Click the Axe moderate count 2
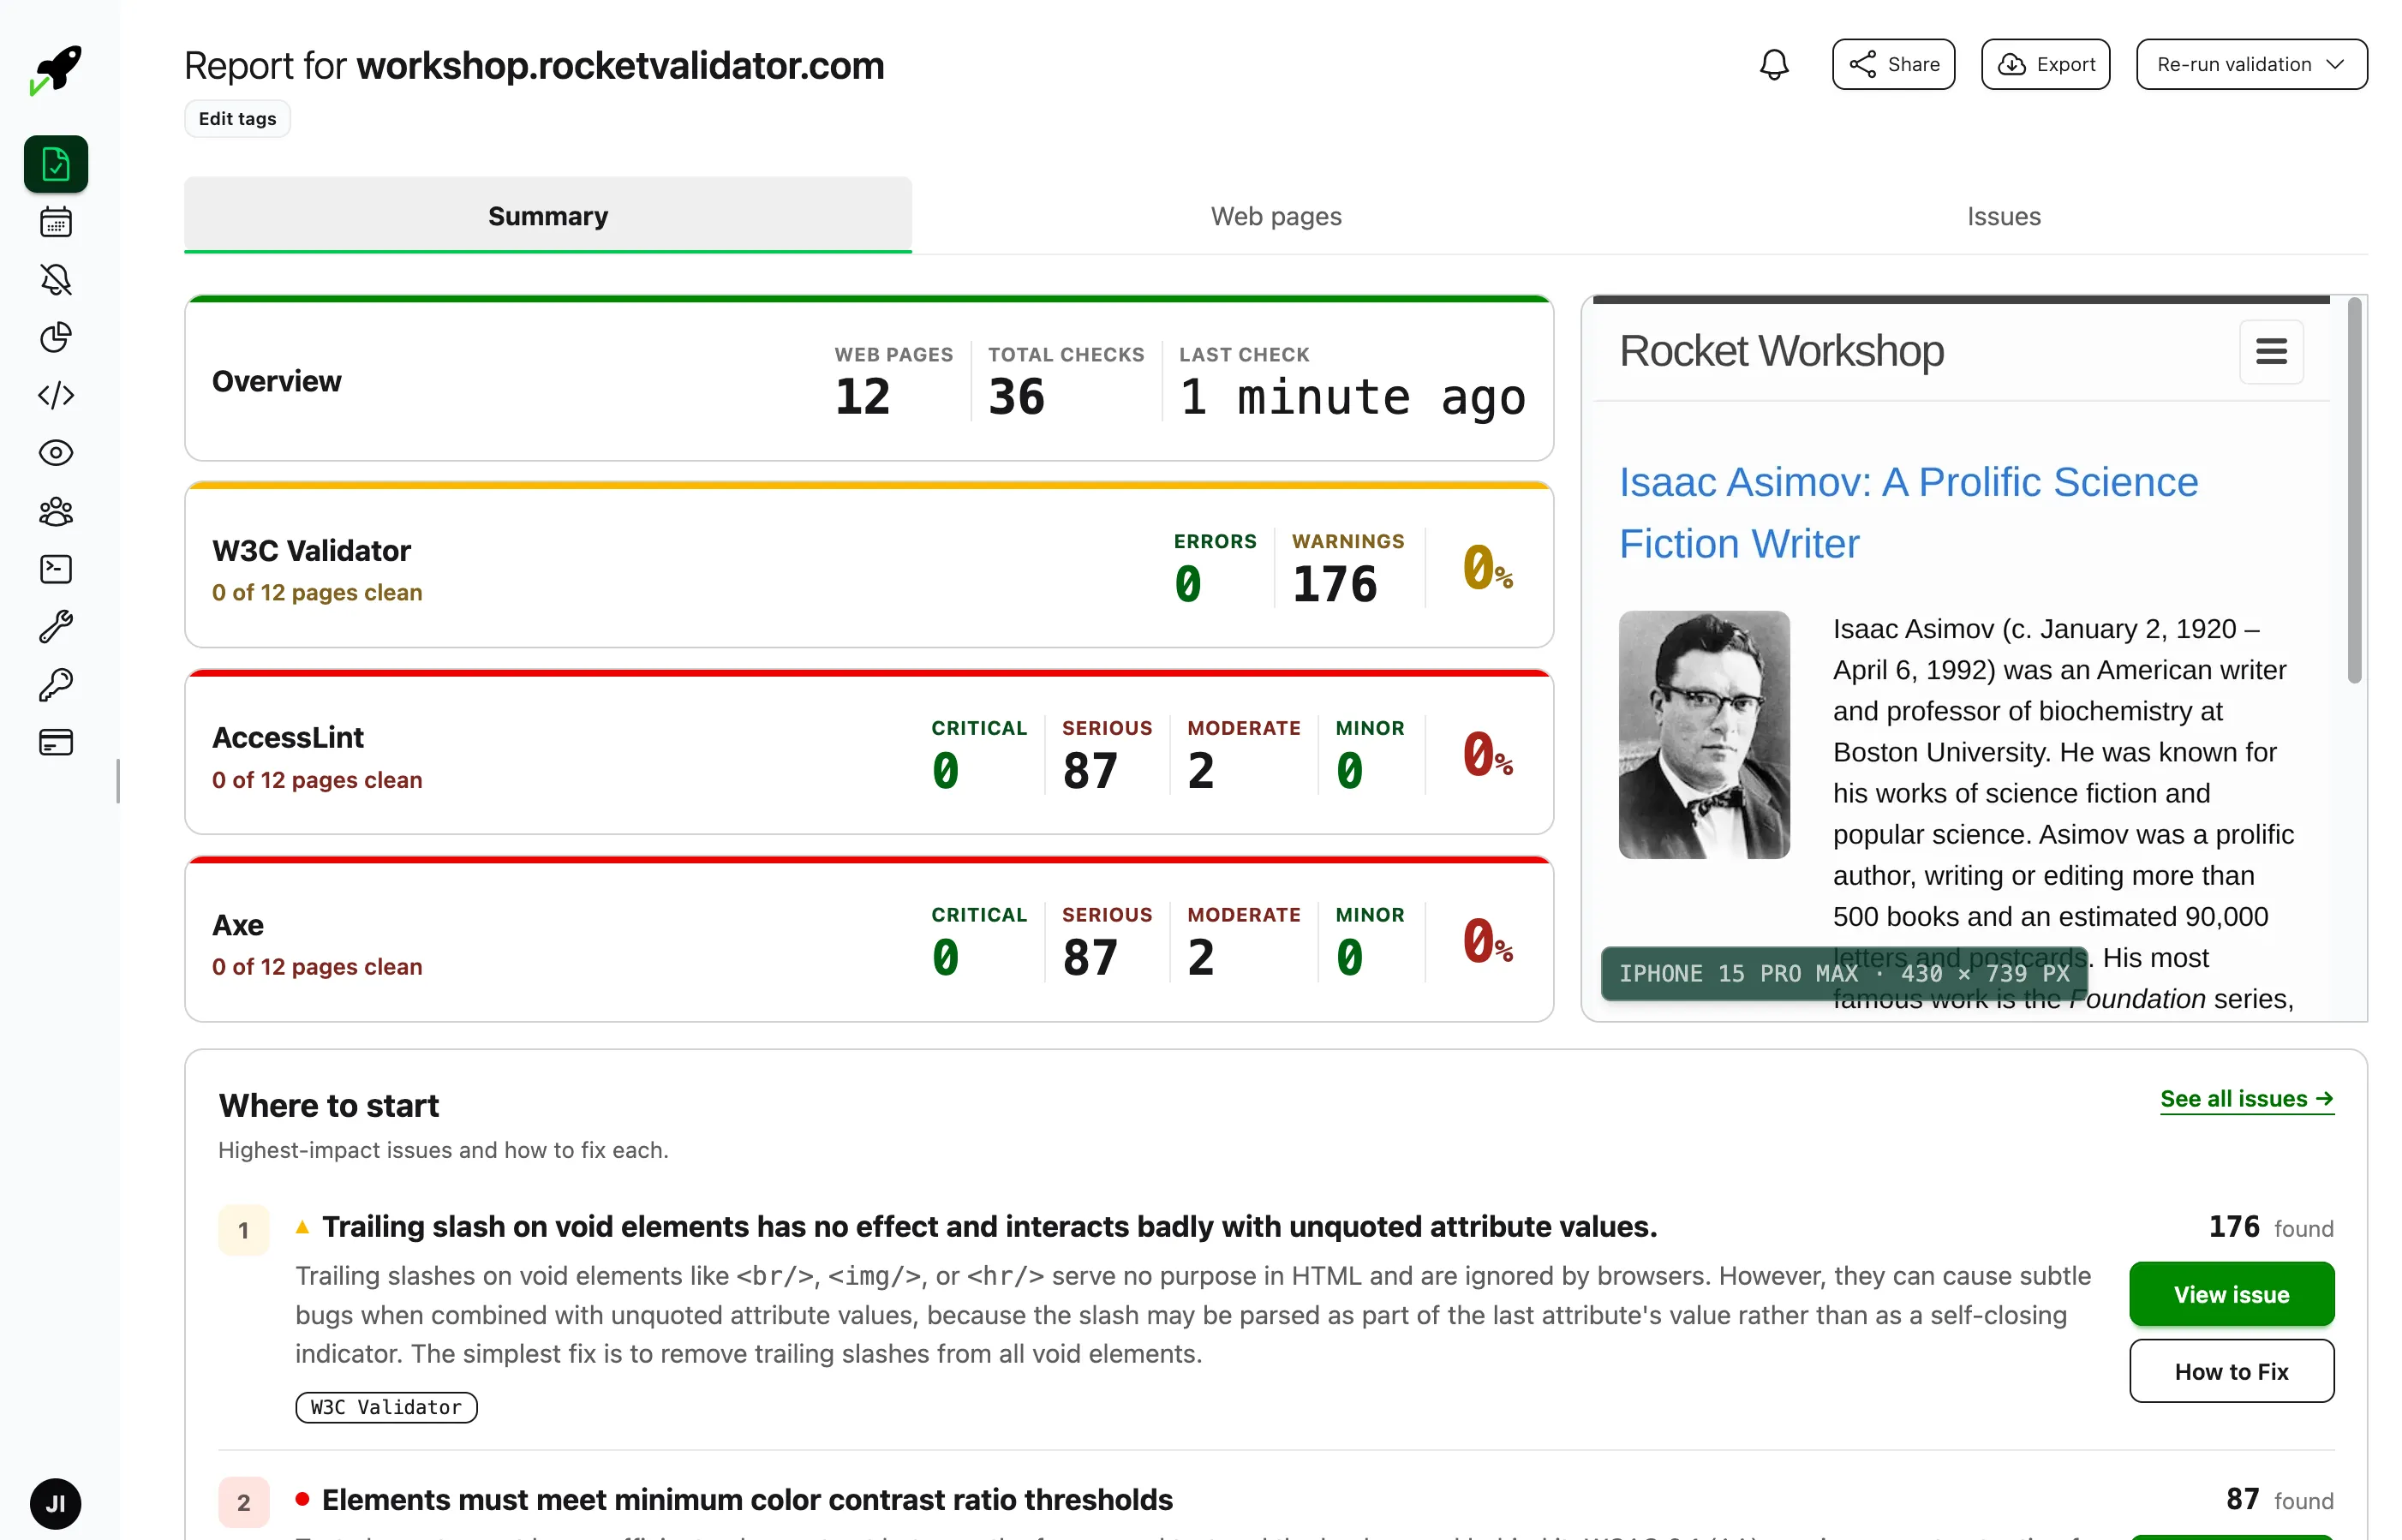 1200,958
